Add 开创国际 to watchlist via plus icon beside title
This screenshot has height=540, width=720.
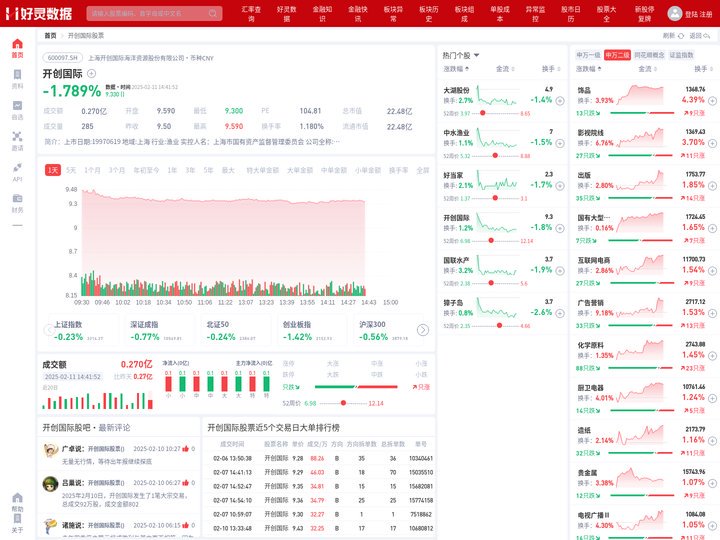(x=91, y=73)
